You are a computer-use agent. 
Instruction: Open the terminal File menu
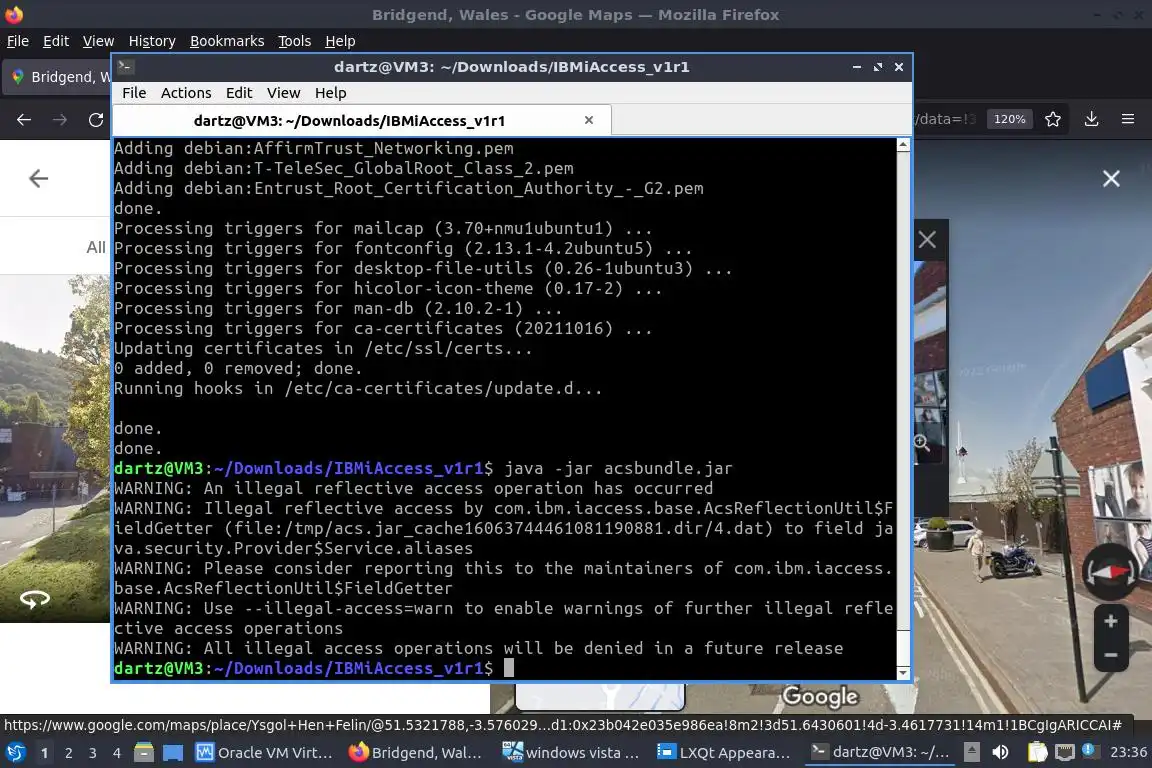pos(134,93)
